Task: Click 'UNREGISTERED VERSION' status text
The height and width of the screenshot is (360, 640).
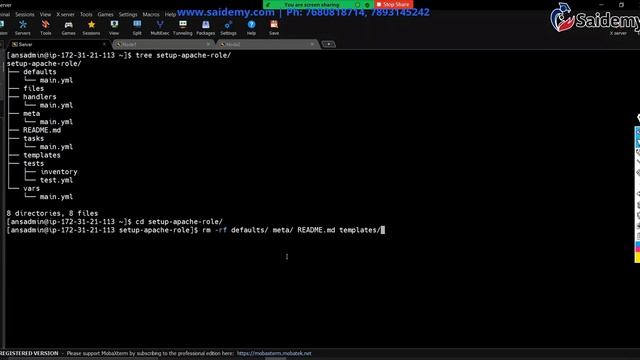Action: [x=29, y=353]
